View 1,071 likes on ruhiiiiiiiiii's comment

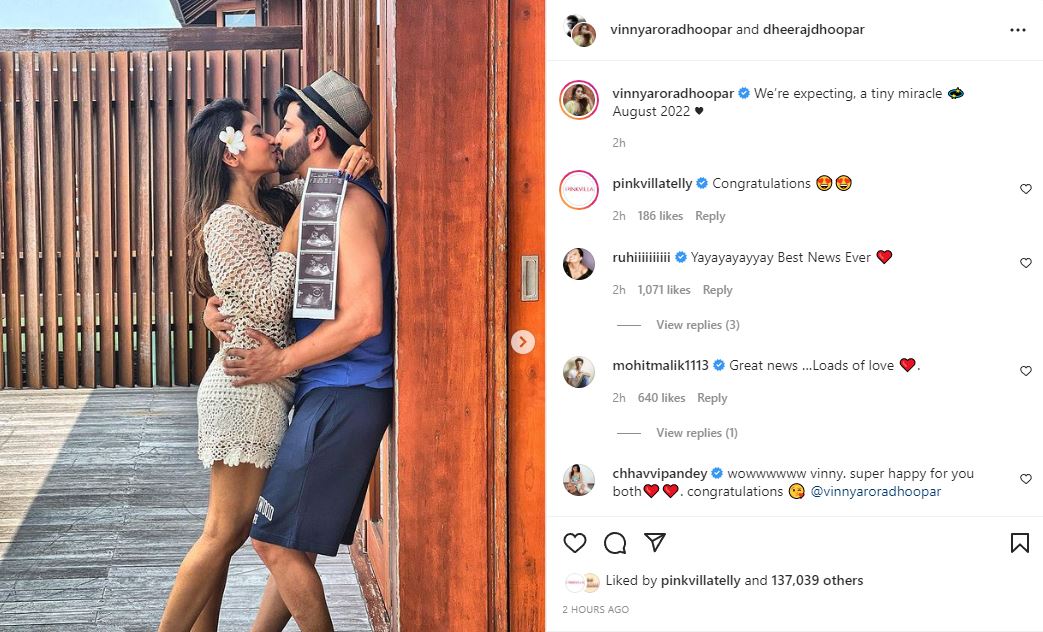tap(664, 289)
